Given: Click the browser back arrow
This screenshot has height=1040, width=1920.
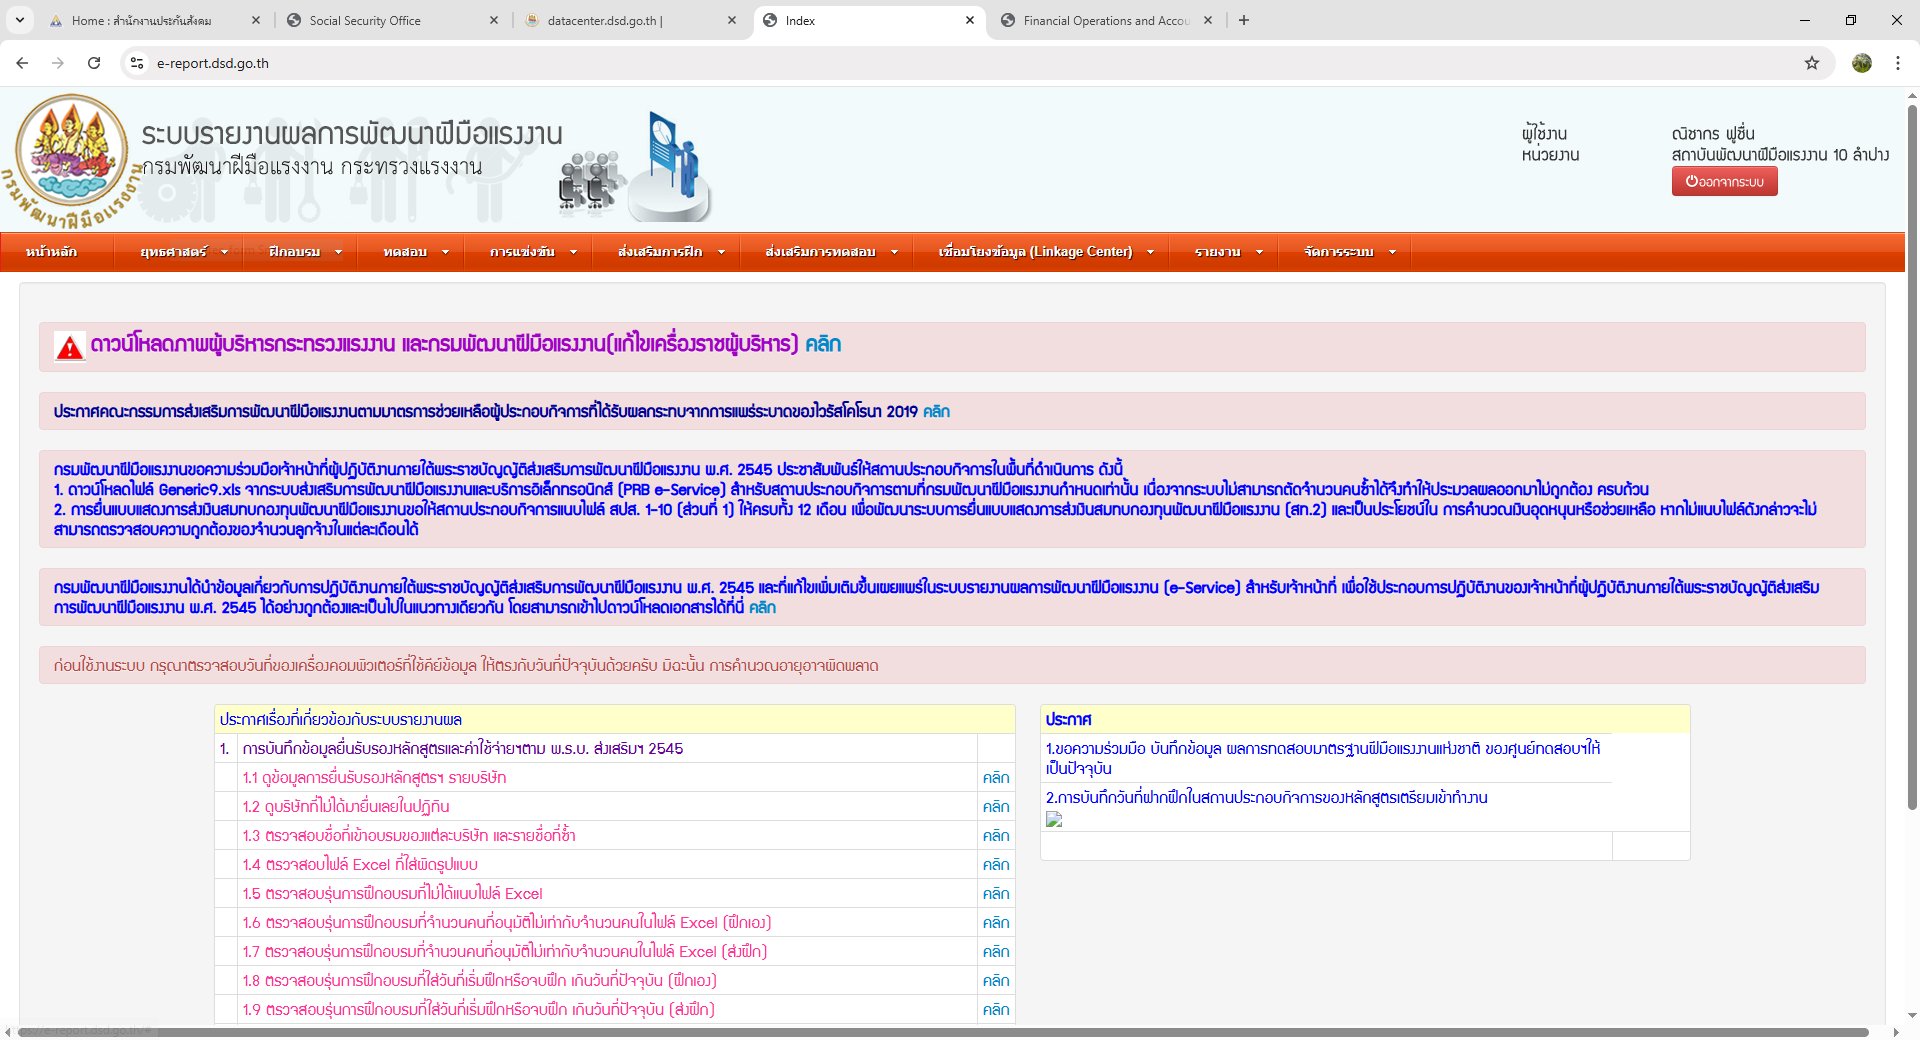Looking at the screenshot, I should click(22, 63).
